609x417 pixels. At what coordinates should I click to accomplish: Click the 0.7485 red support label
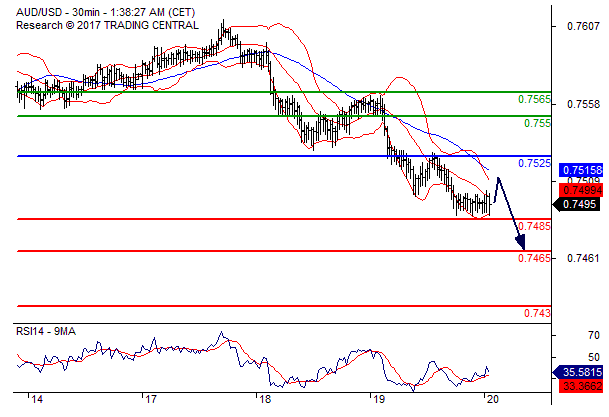click(534, 226)
